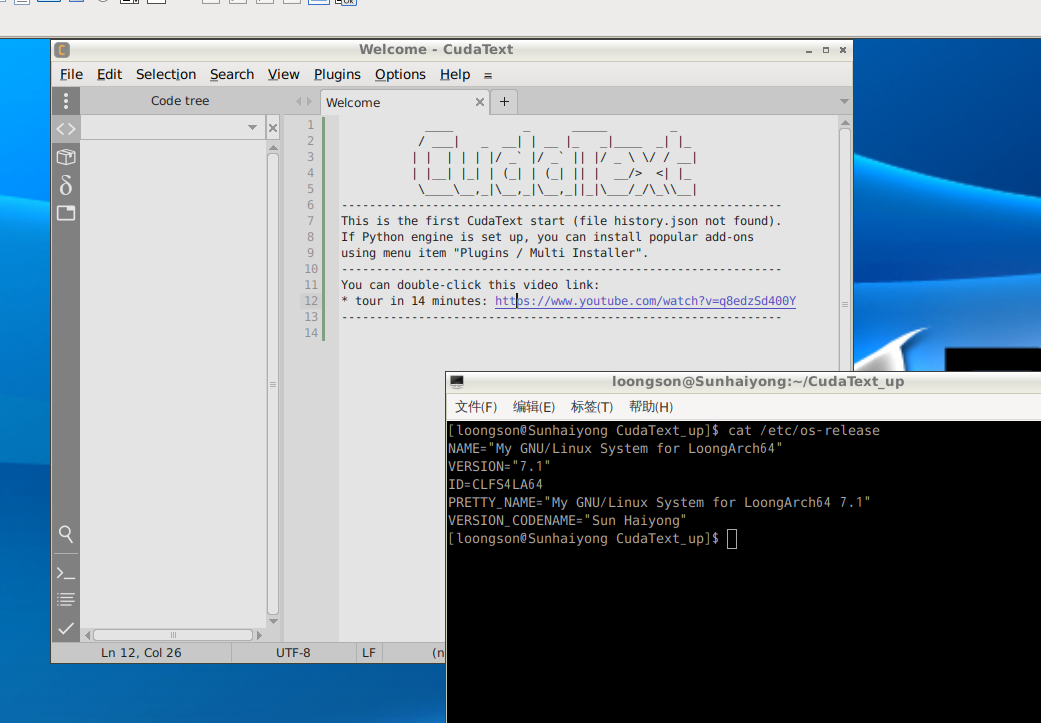
Task: Select the Welcome tab
Action: (354, 102)
